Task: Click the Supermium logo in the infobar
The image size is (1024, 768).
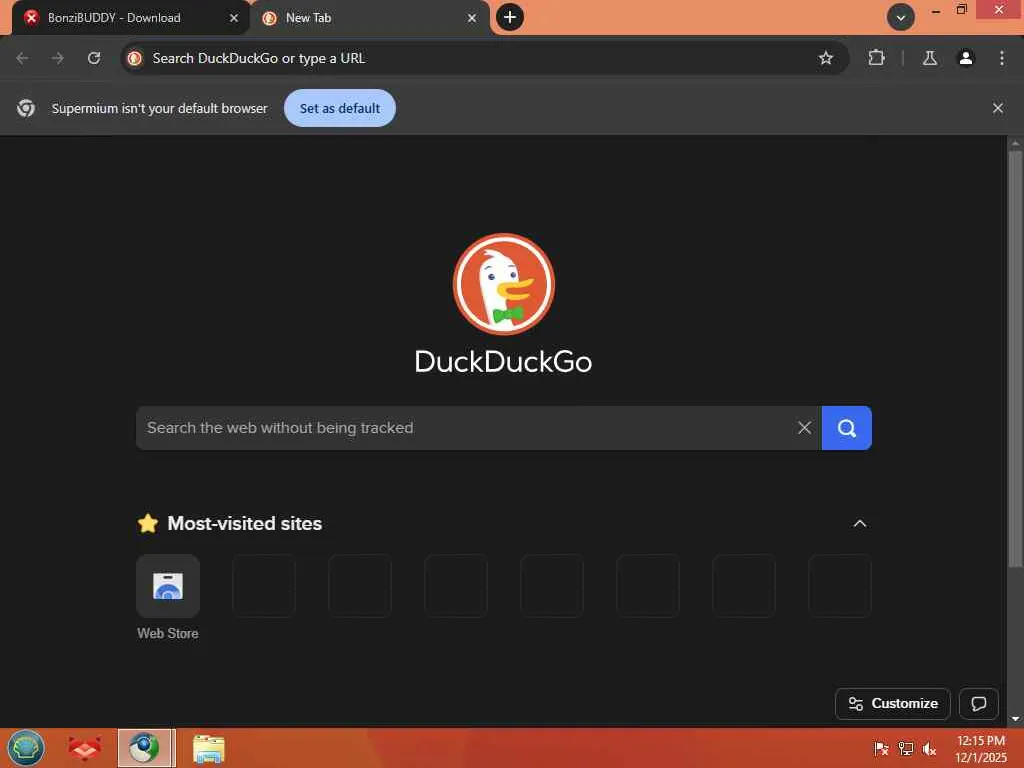Action: click(x=26, y=108)
